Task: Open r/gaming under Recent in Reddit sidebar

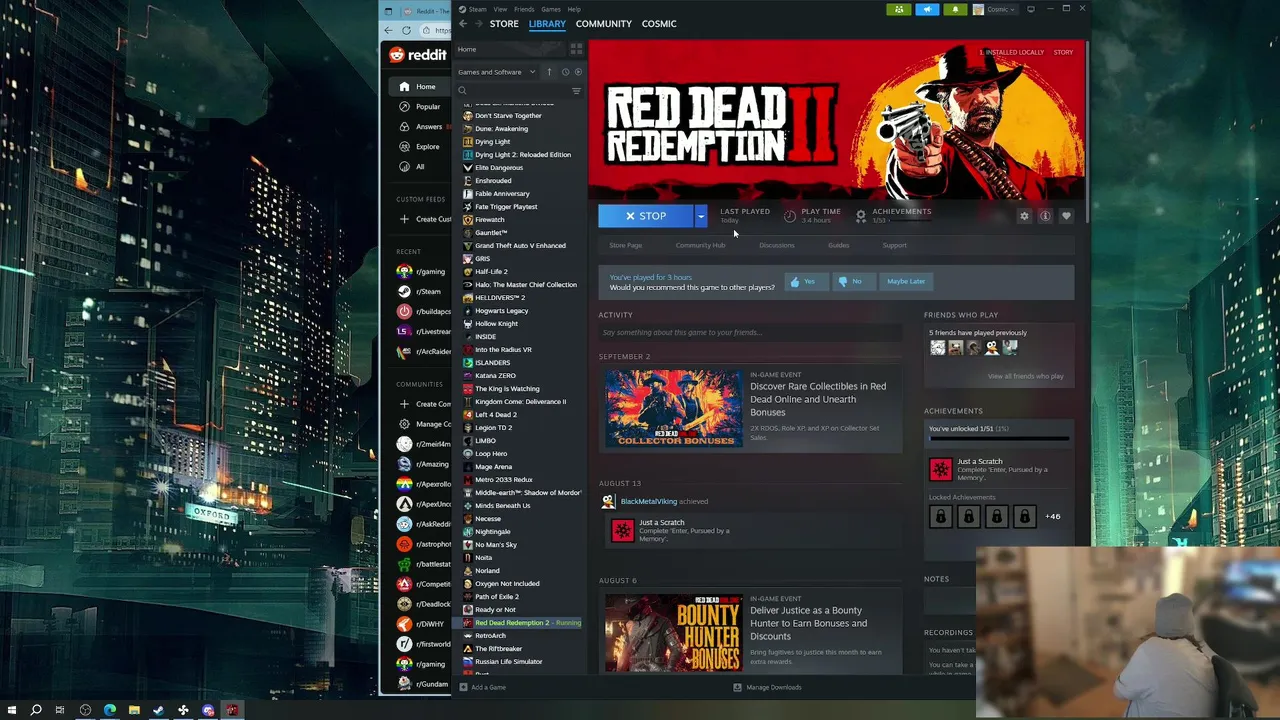Action: 422,271
